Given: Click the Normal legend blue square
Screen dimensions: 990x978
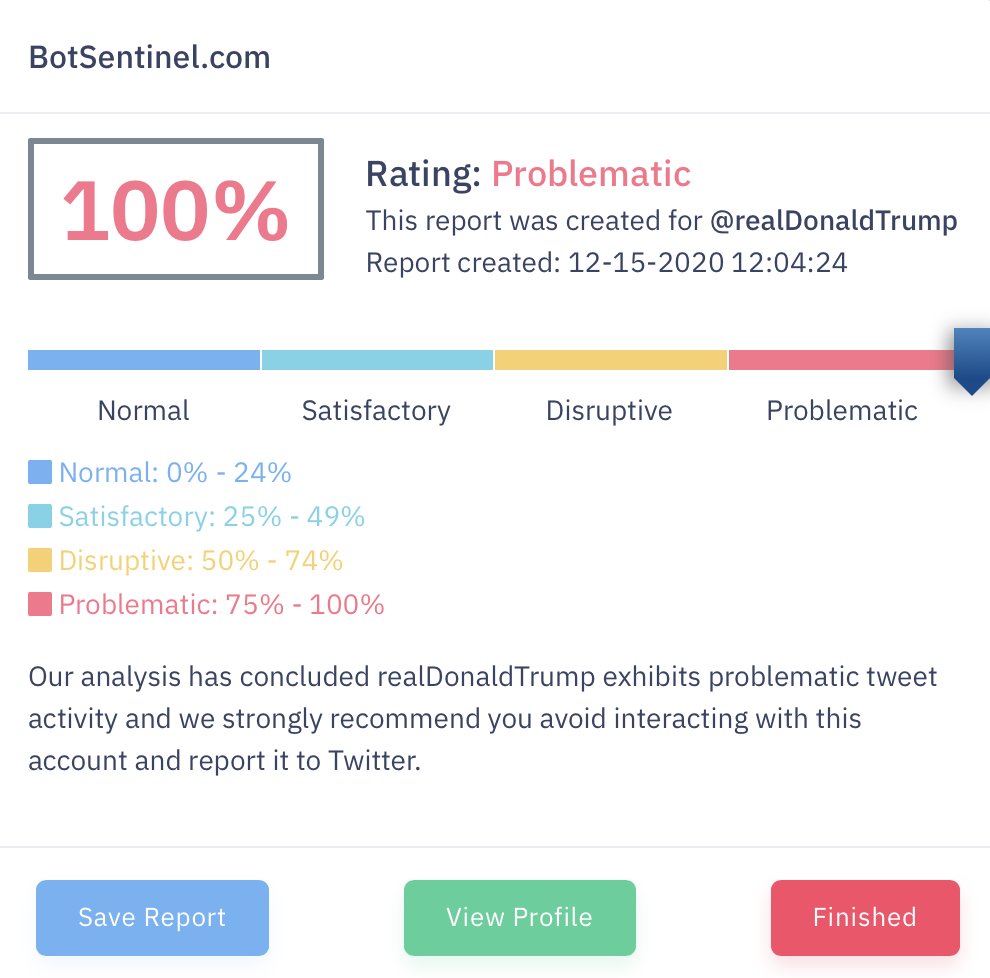Looking at the screenshot, I should click(40, 472).
